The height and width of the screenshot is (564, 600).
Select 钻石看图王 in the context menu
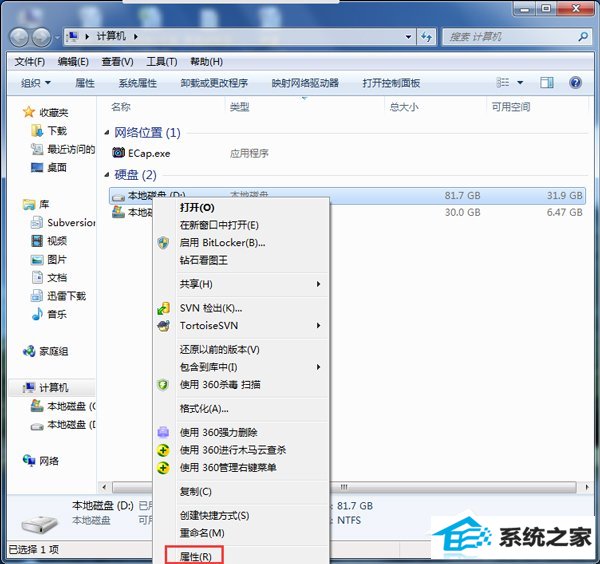[204, 261]
